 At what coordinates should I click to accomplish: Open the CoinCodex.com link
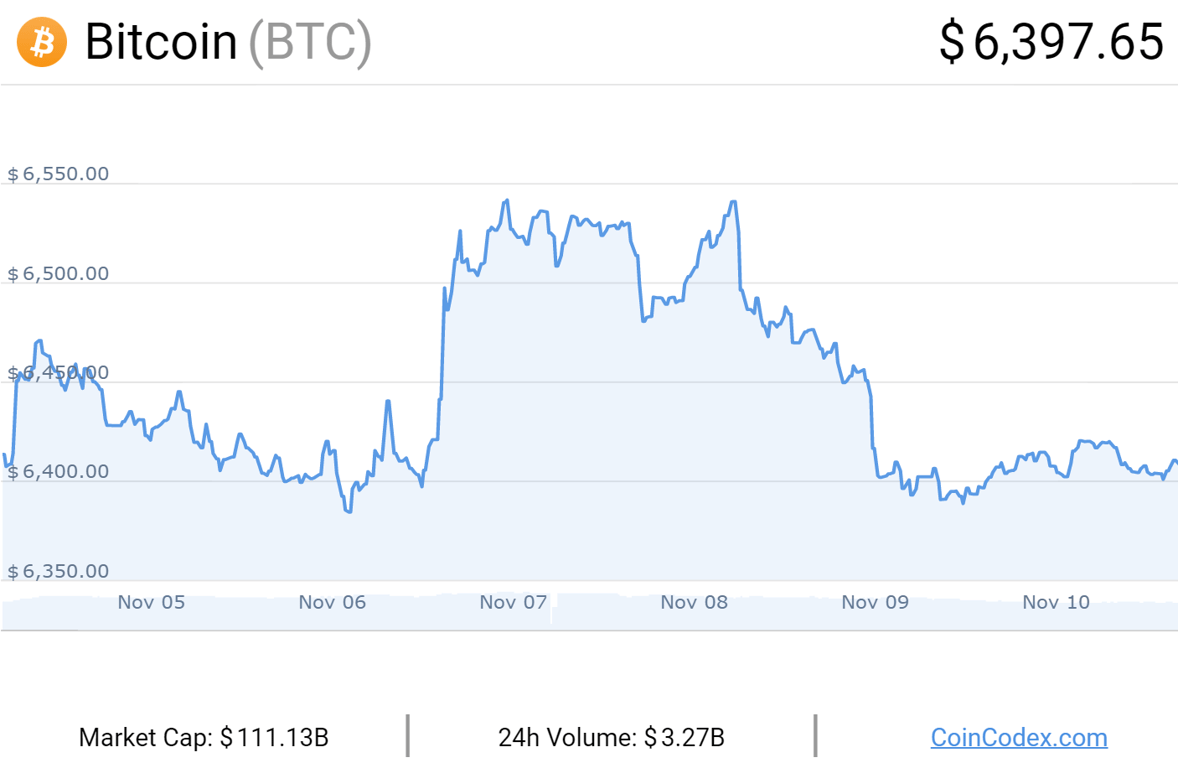(1019, 737)
